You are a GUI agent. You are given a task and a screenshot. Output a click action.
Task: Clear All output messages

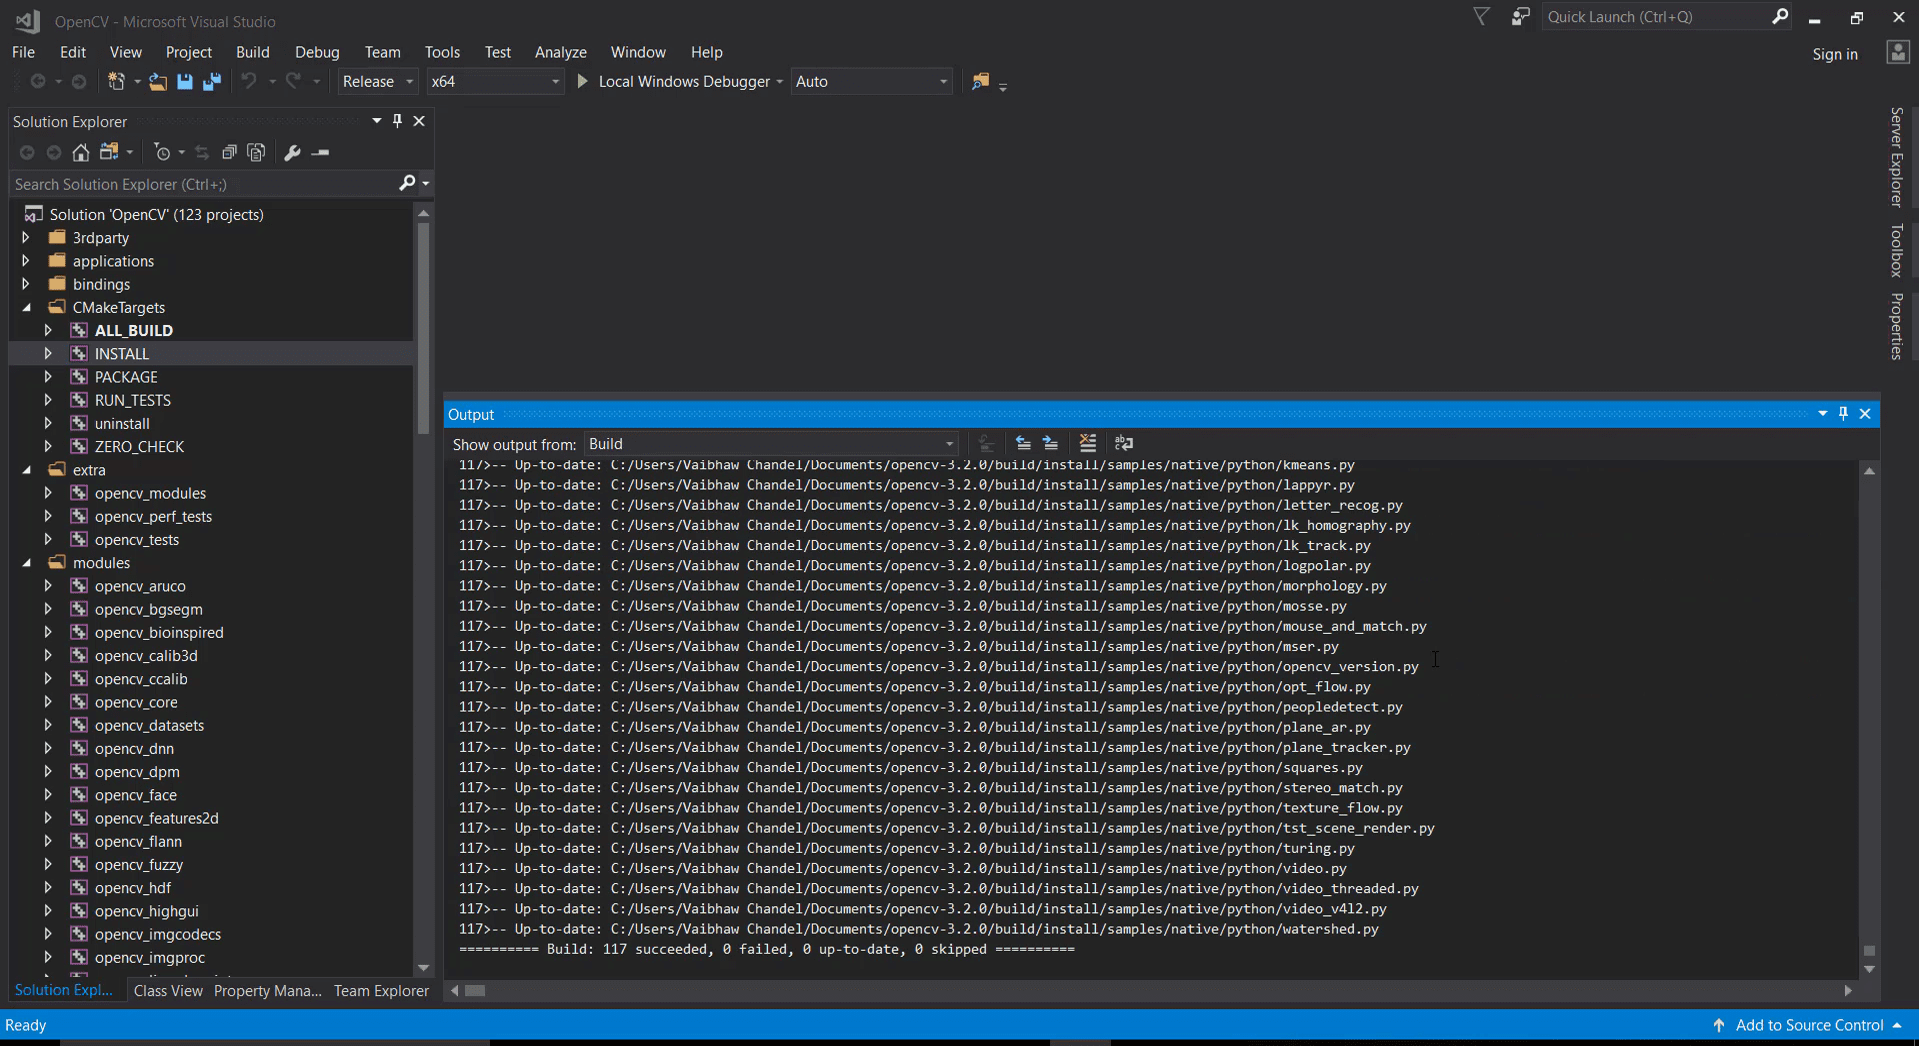click(1088, 443)
